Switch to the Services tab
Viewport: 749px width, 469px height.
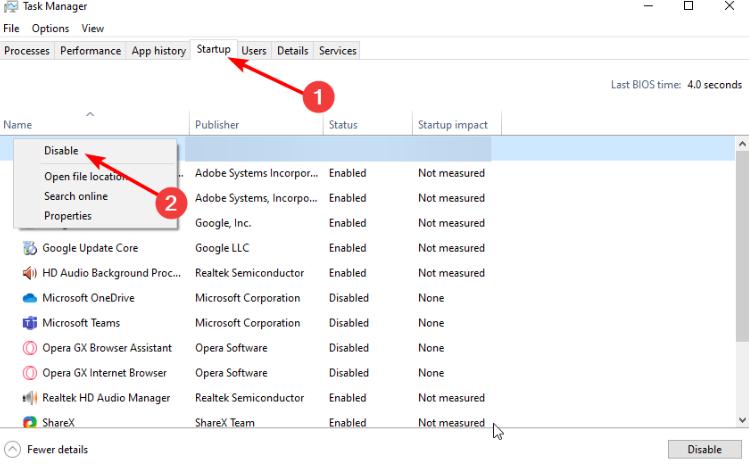point(337,51)
